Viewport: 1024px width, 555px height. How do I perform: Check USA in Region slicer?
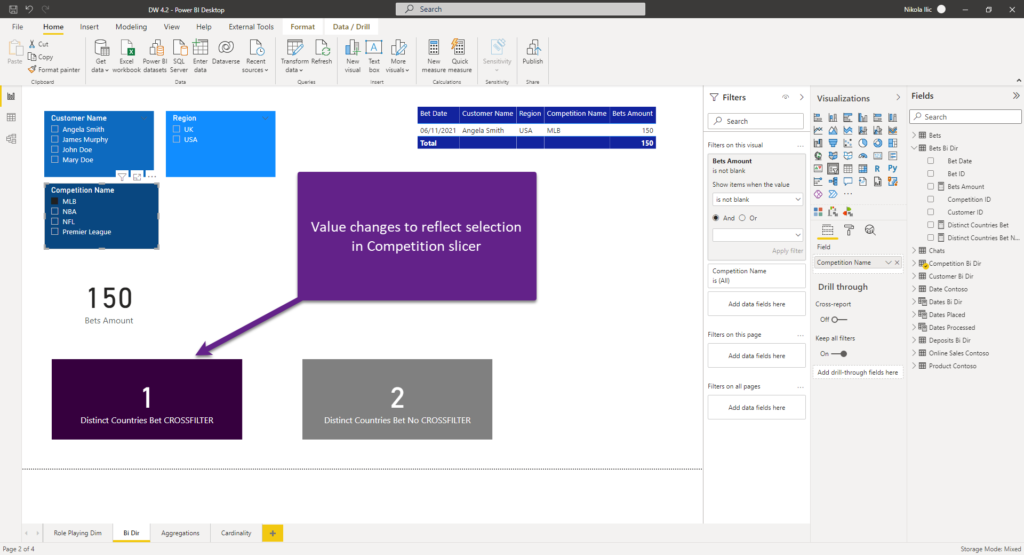coord(176,139)
